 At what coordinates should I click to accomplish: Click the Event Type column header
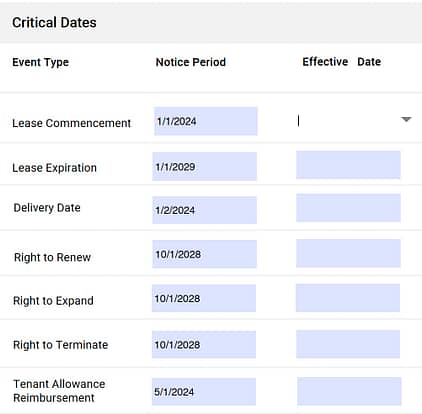(41, 62)
